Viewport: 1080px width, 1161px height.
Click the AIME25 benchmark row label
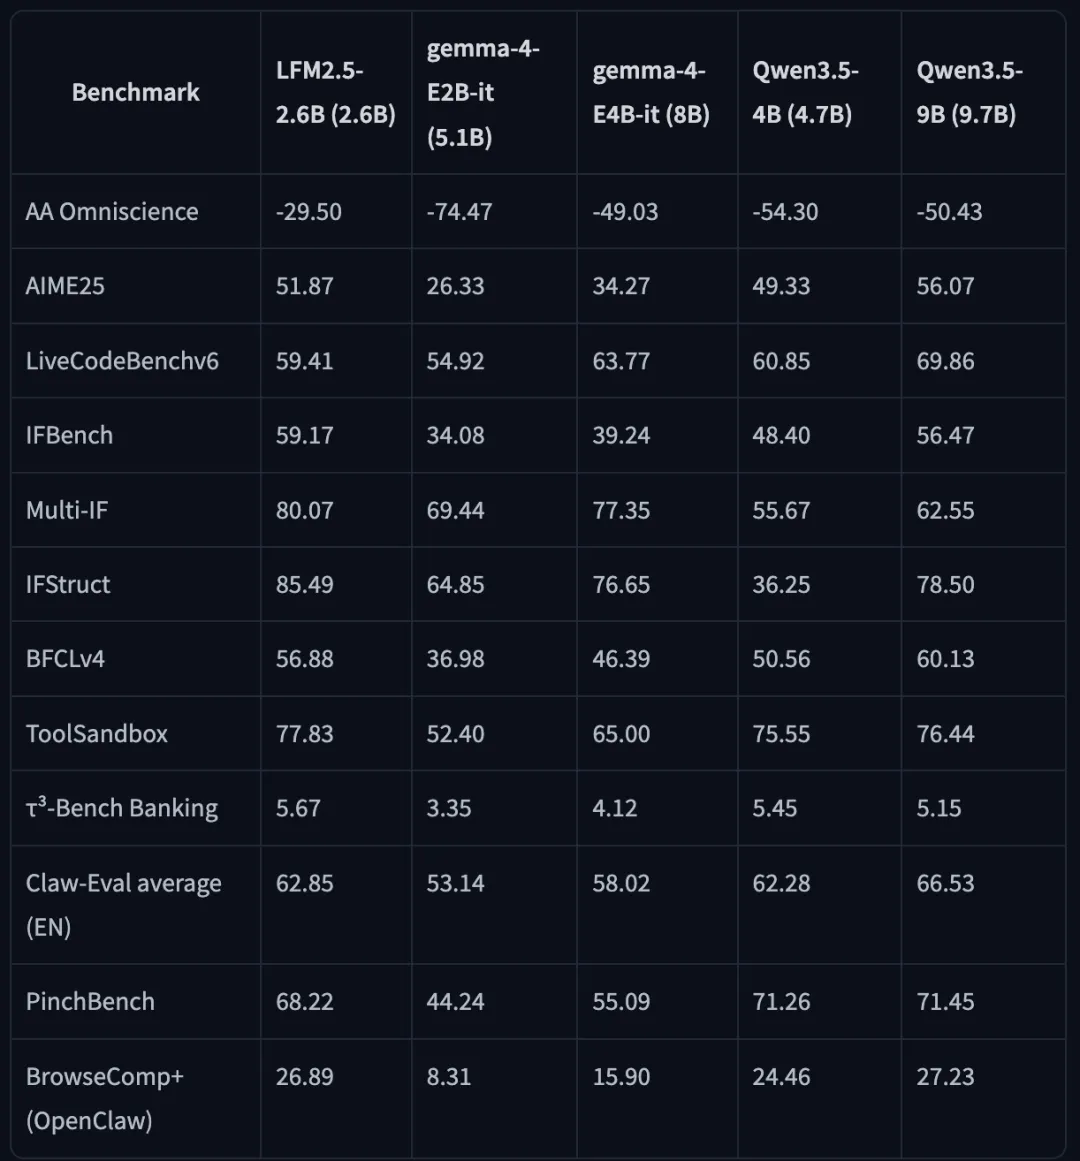click(65, 286)
